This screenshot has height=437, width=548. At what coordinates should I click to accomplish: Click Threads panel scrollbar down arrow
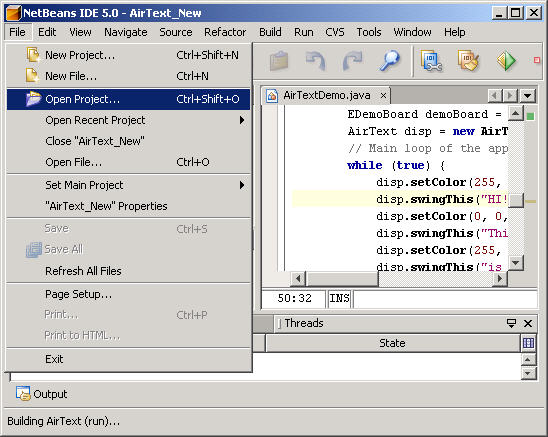[x=528, y=374]
